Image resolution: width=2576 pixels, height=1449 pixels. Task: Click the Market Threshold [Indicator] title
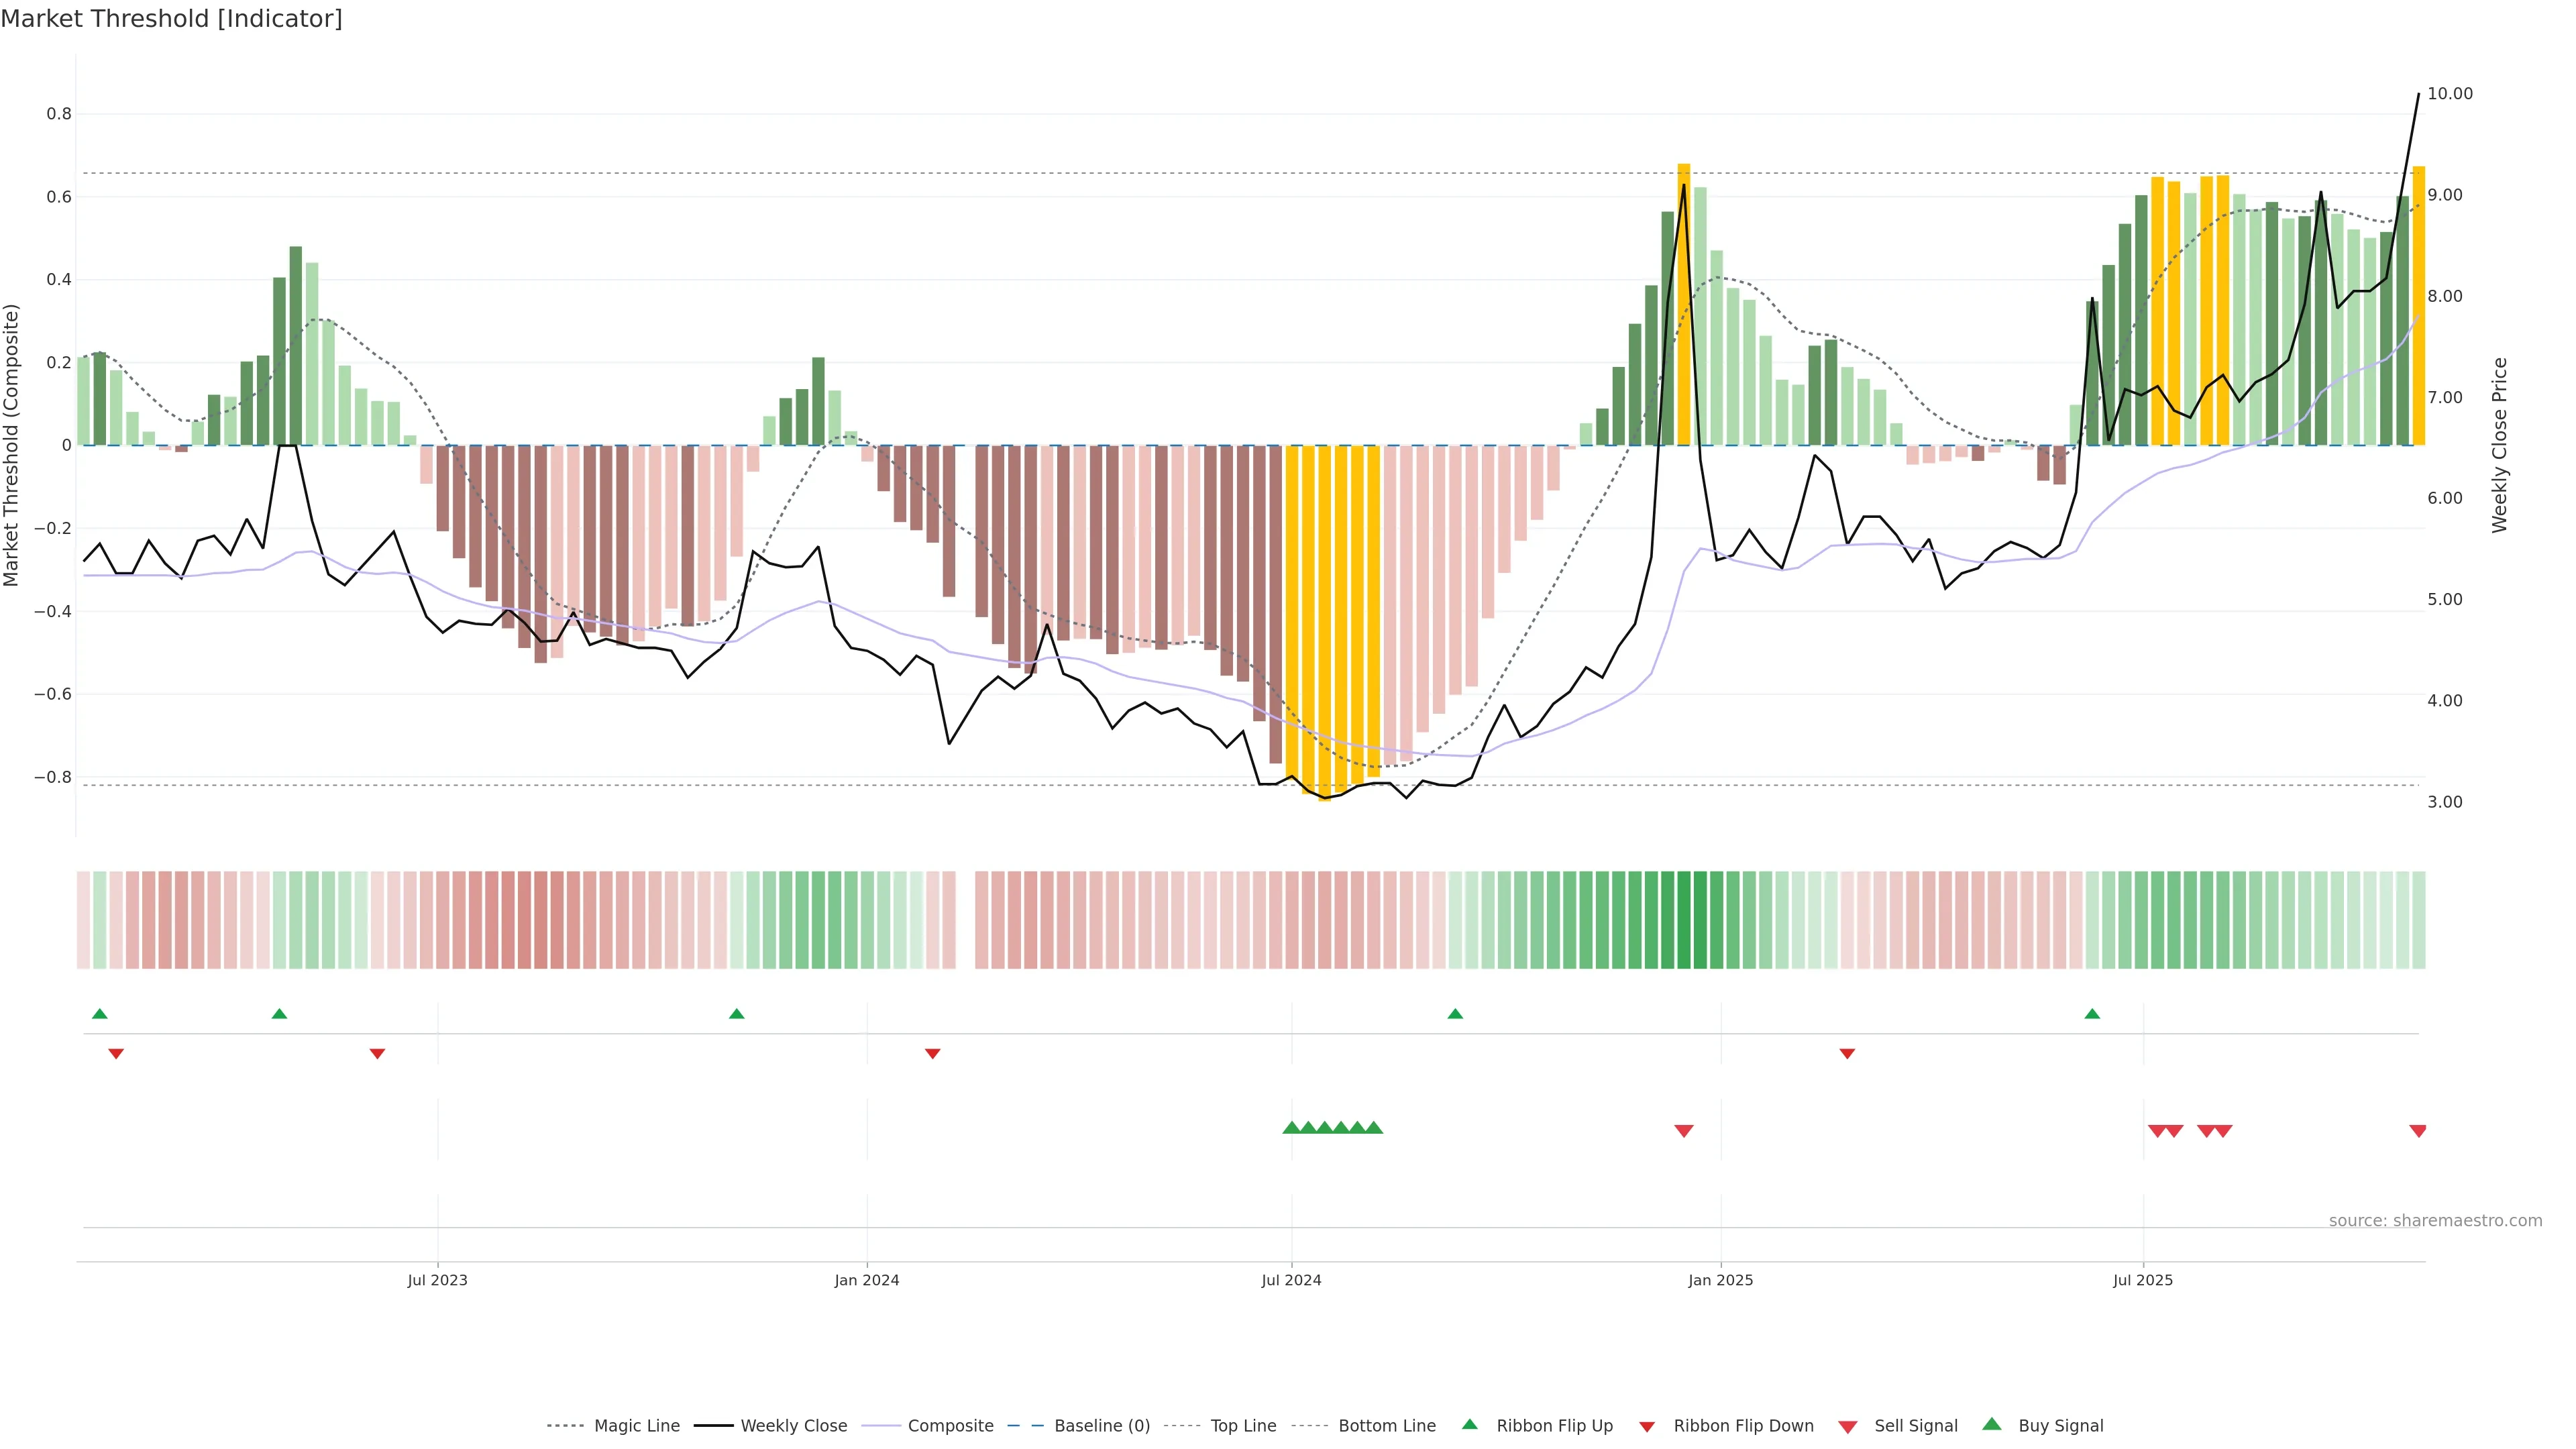pos(171,19)
